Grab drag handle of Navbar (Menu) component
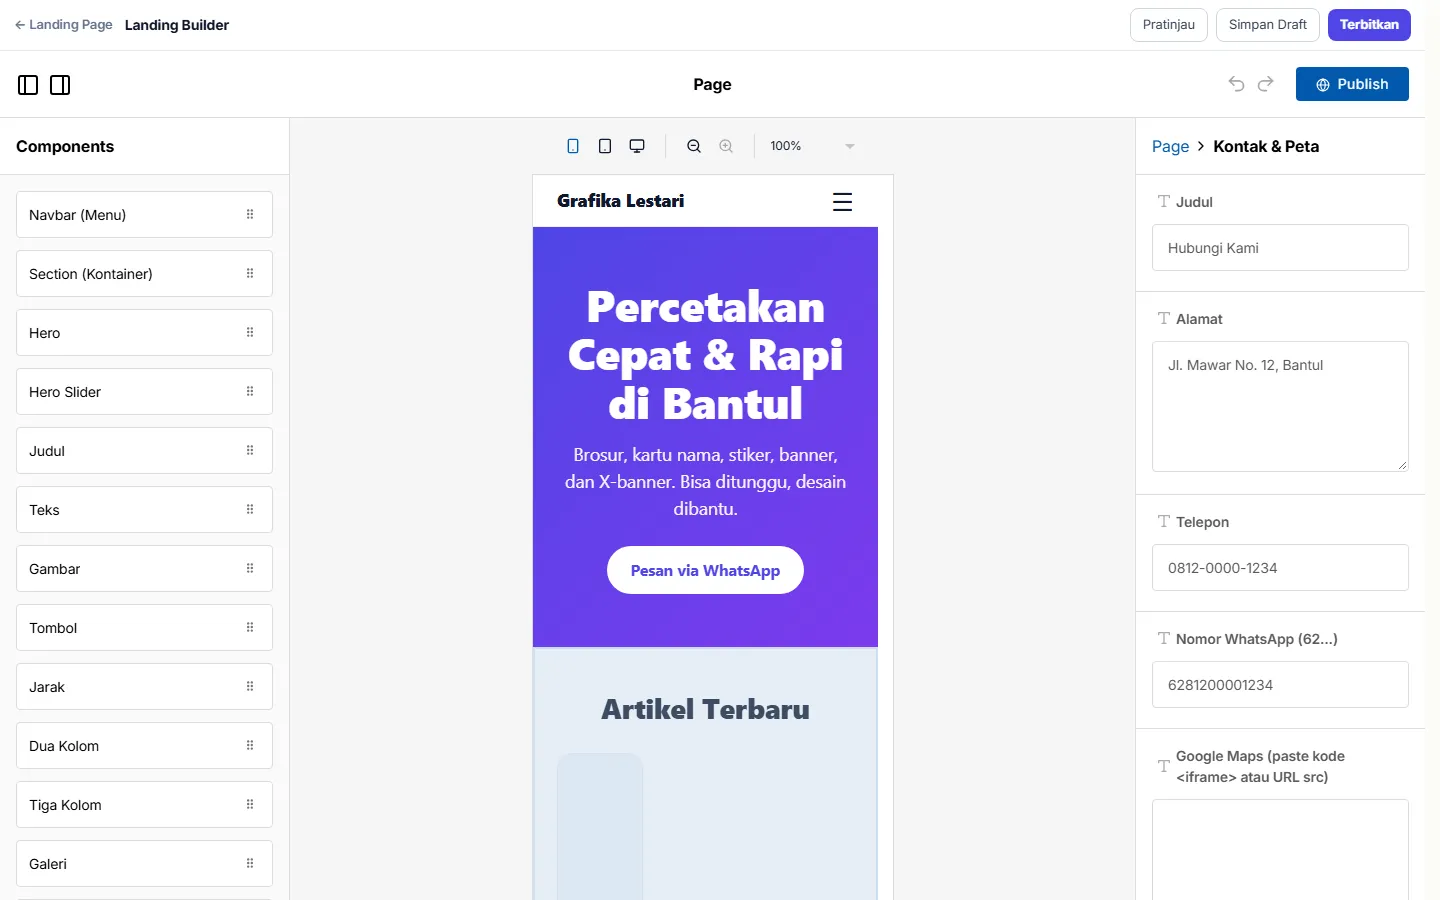Viewport: 1440px width, 900px height. click(250, 214)
